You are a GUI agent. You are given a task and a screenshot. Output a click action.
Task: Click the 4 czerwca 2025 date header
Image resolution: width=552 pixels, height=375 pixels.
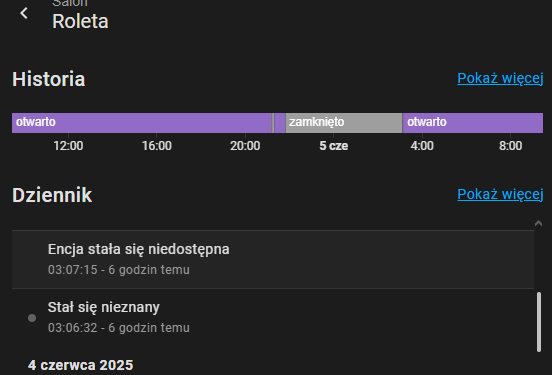point(81,365)
